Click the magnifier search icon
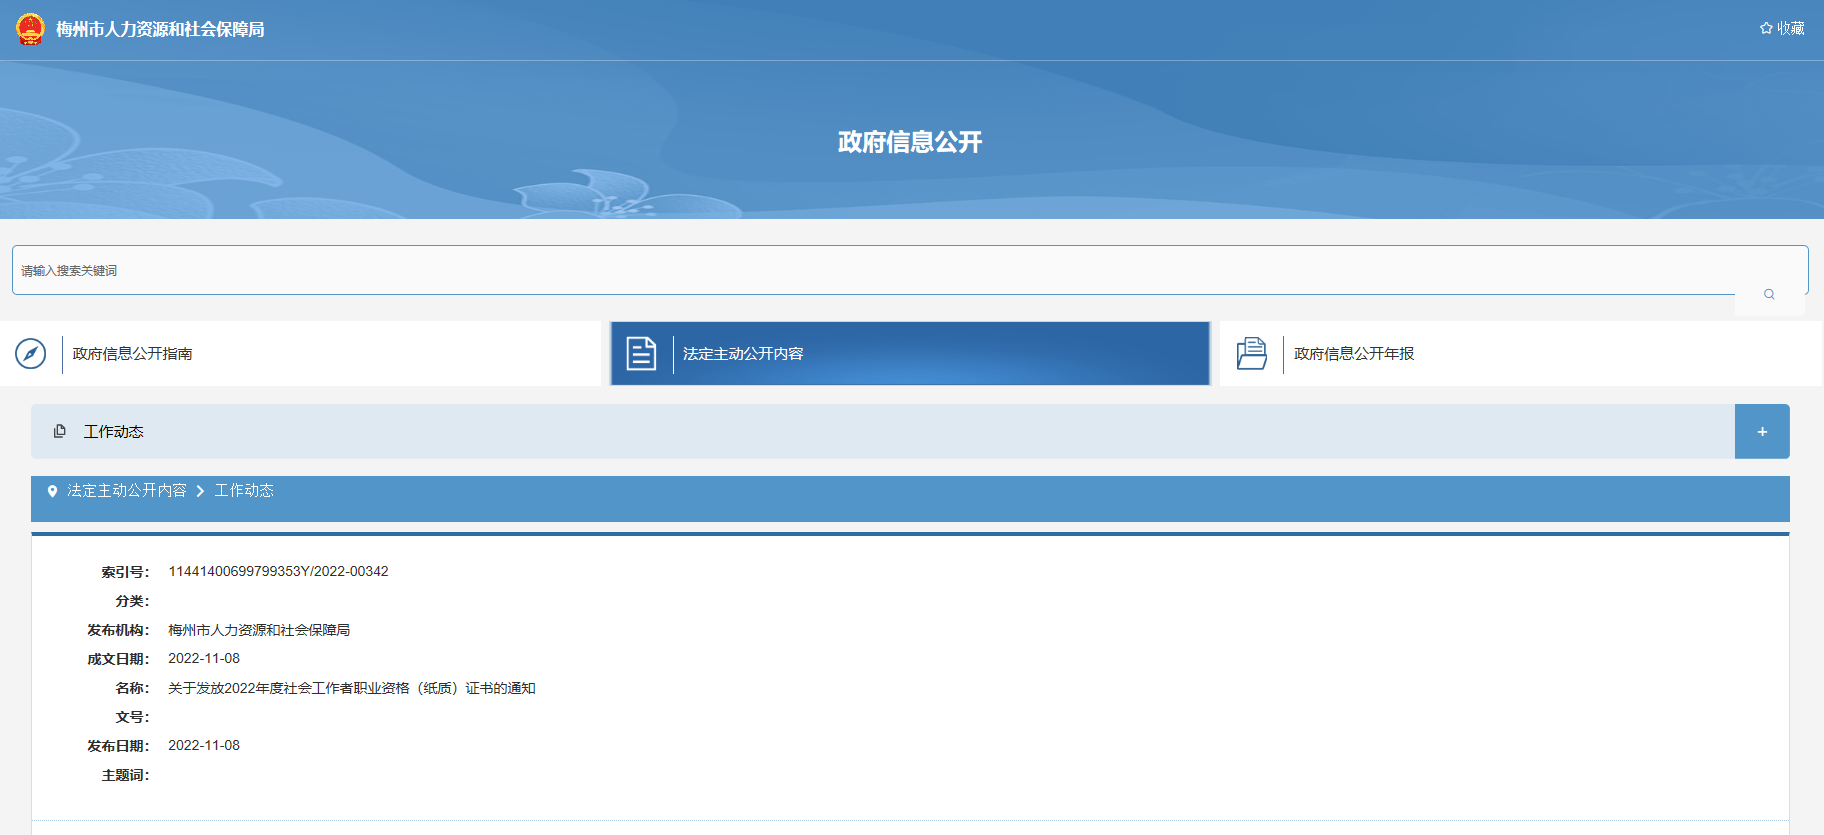1824x835 pixels. 1769,294
